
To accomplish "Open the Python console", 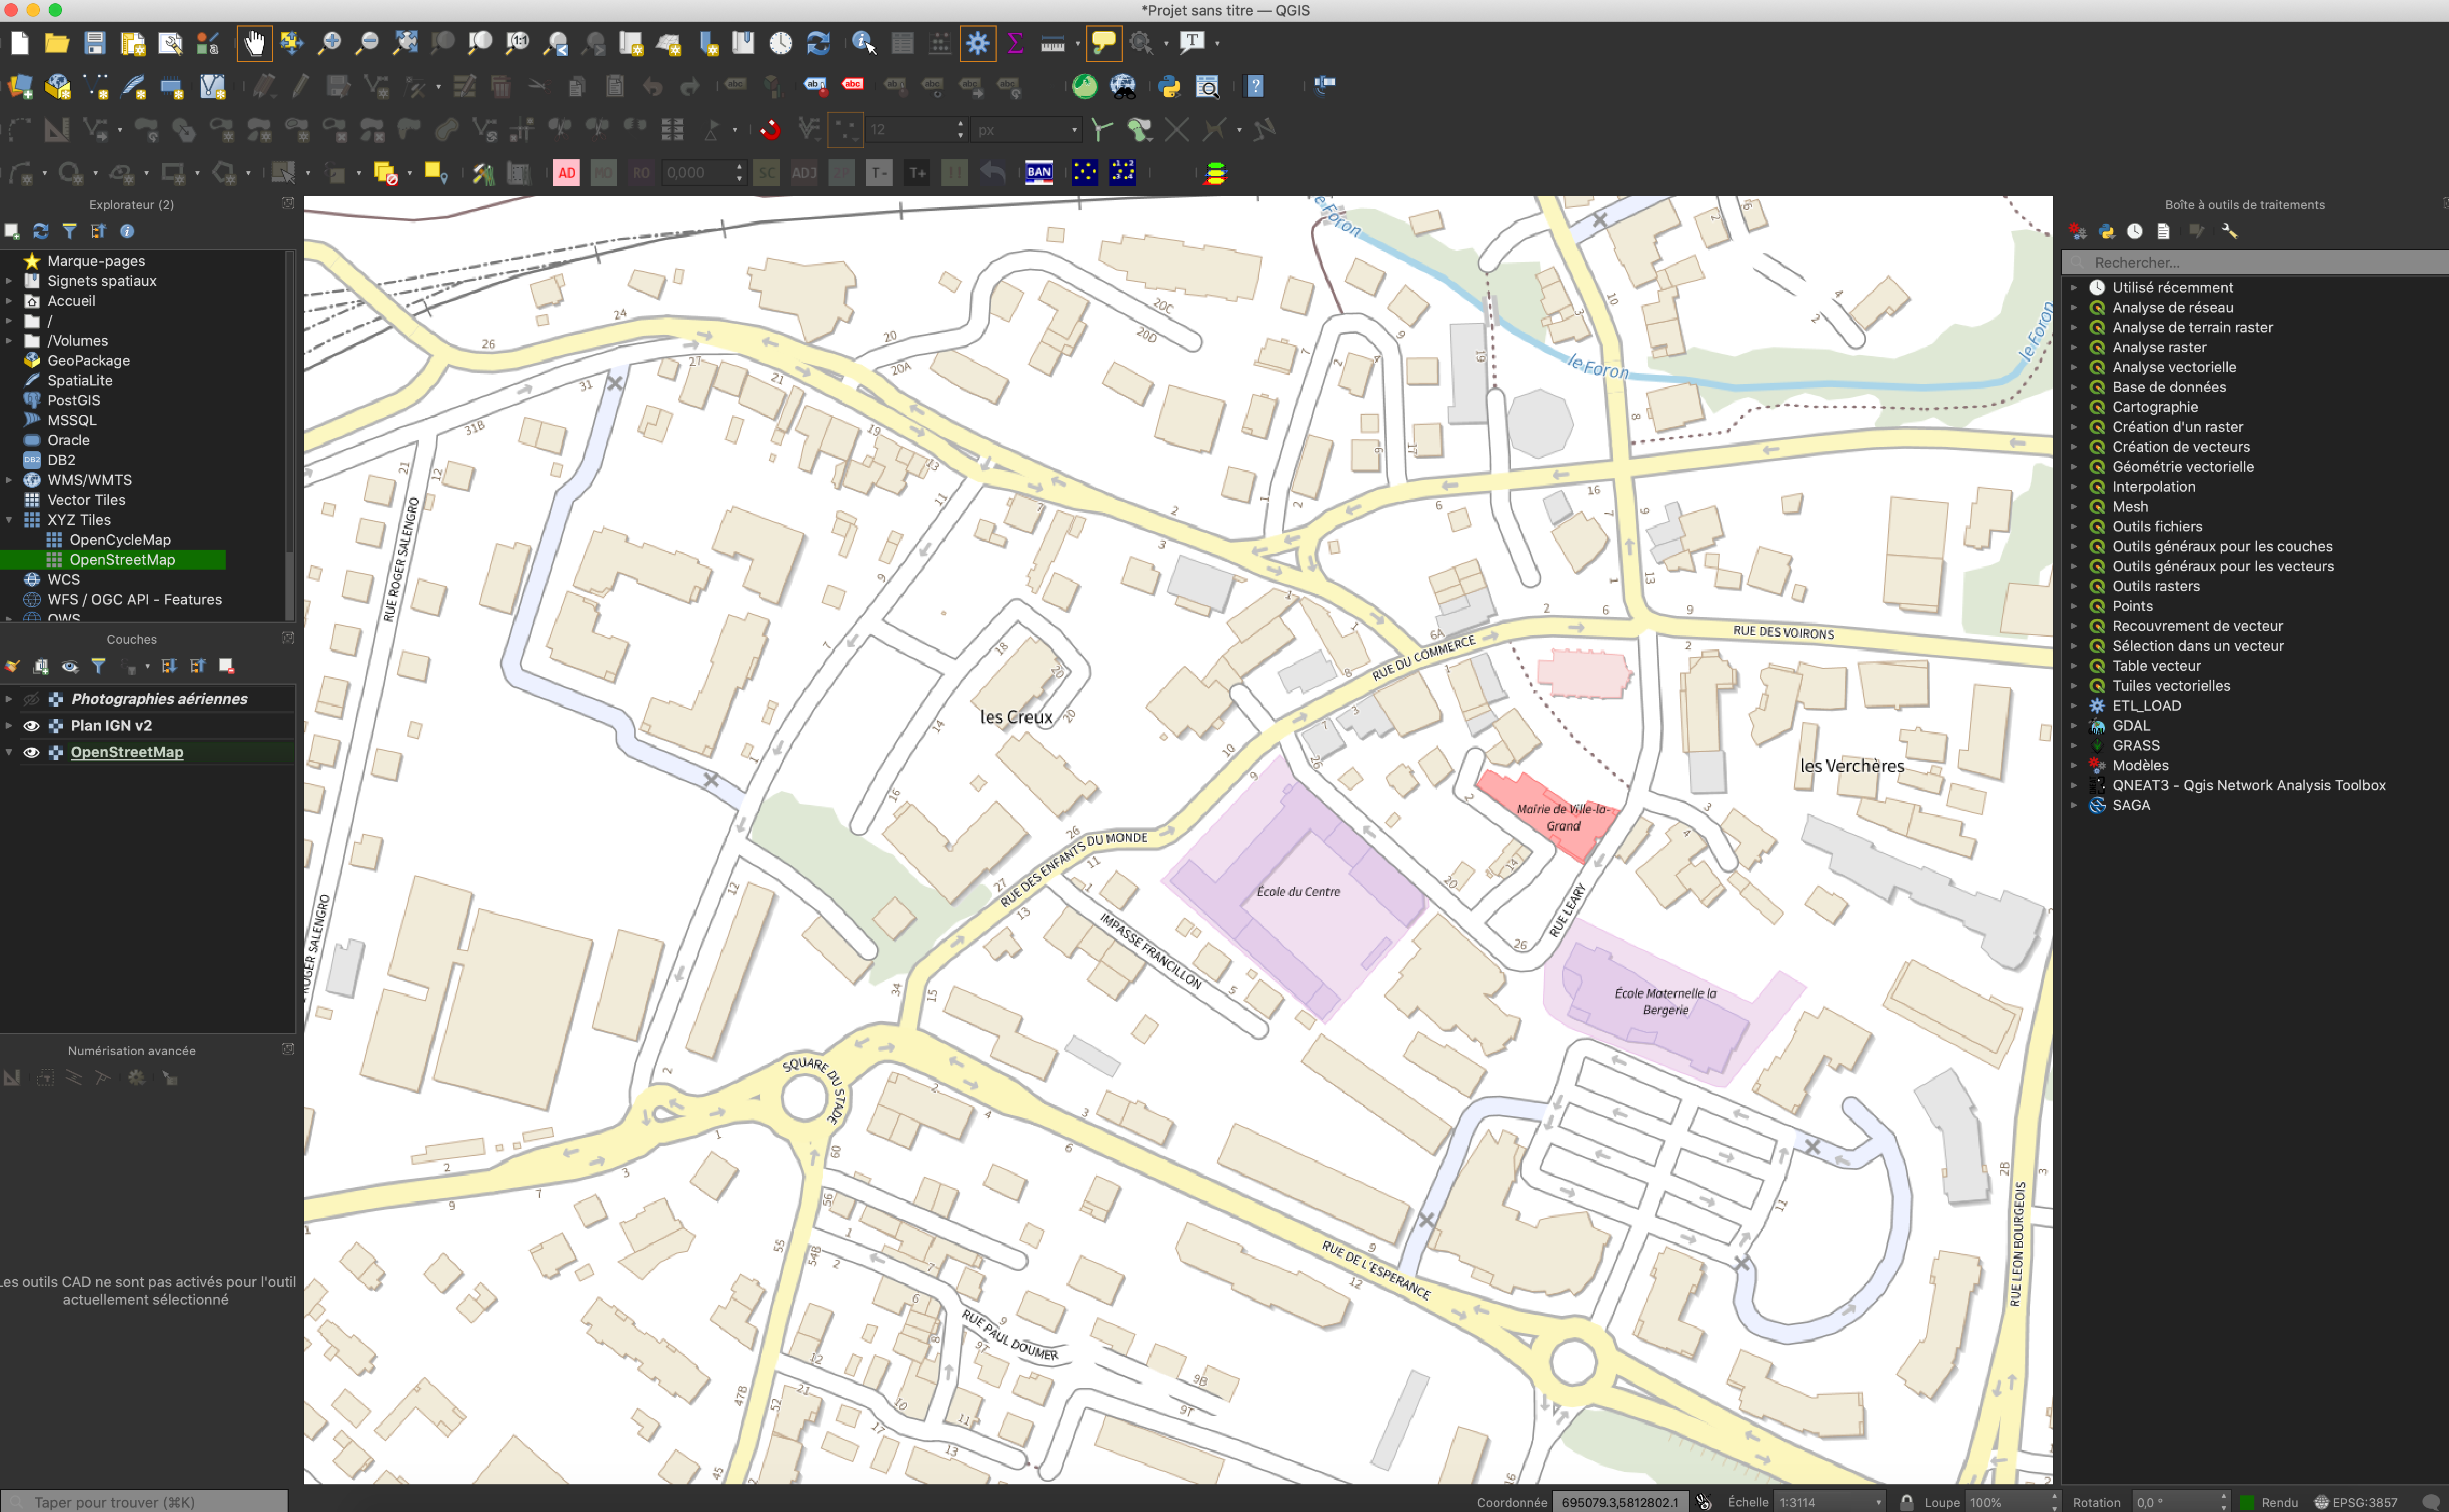I will [1169, 86].
